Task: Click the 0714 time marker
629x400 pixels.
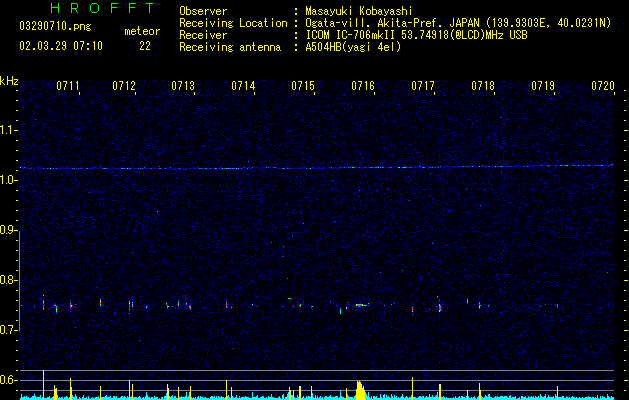Action: pos(243,86)
